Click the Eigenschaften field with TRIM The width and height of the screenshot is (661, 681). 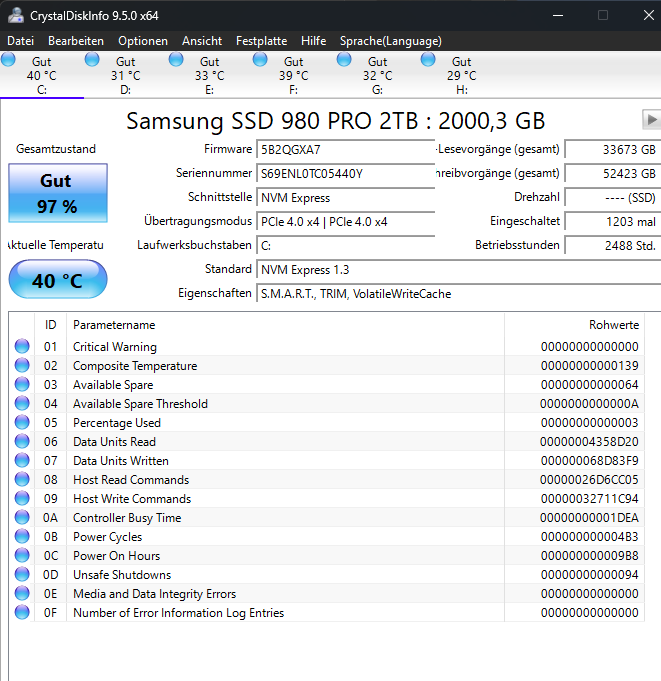click(459, 294)
